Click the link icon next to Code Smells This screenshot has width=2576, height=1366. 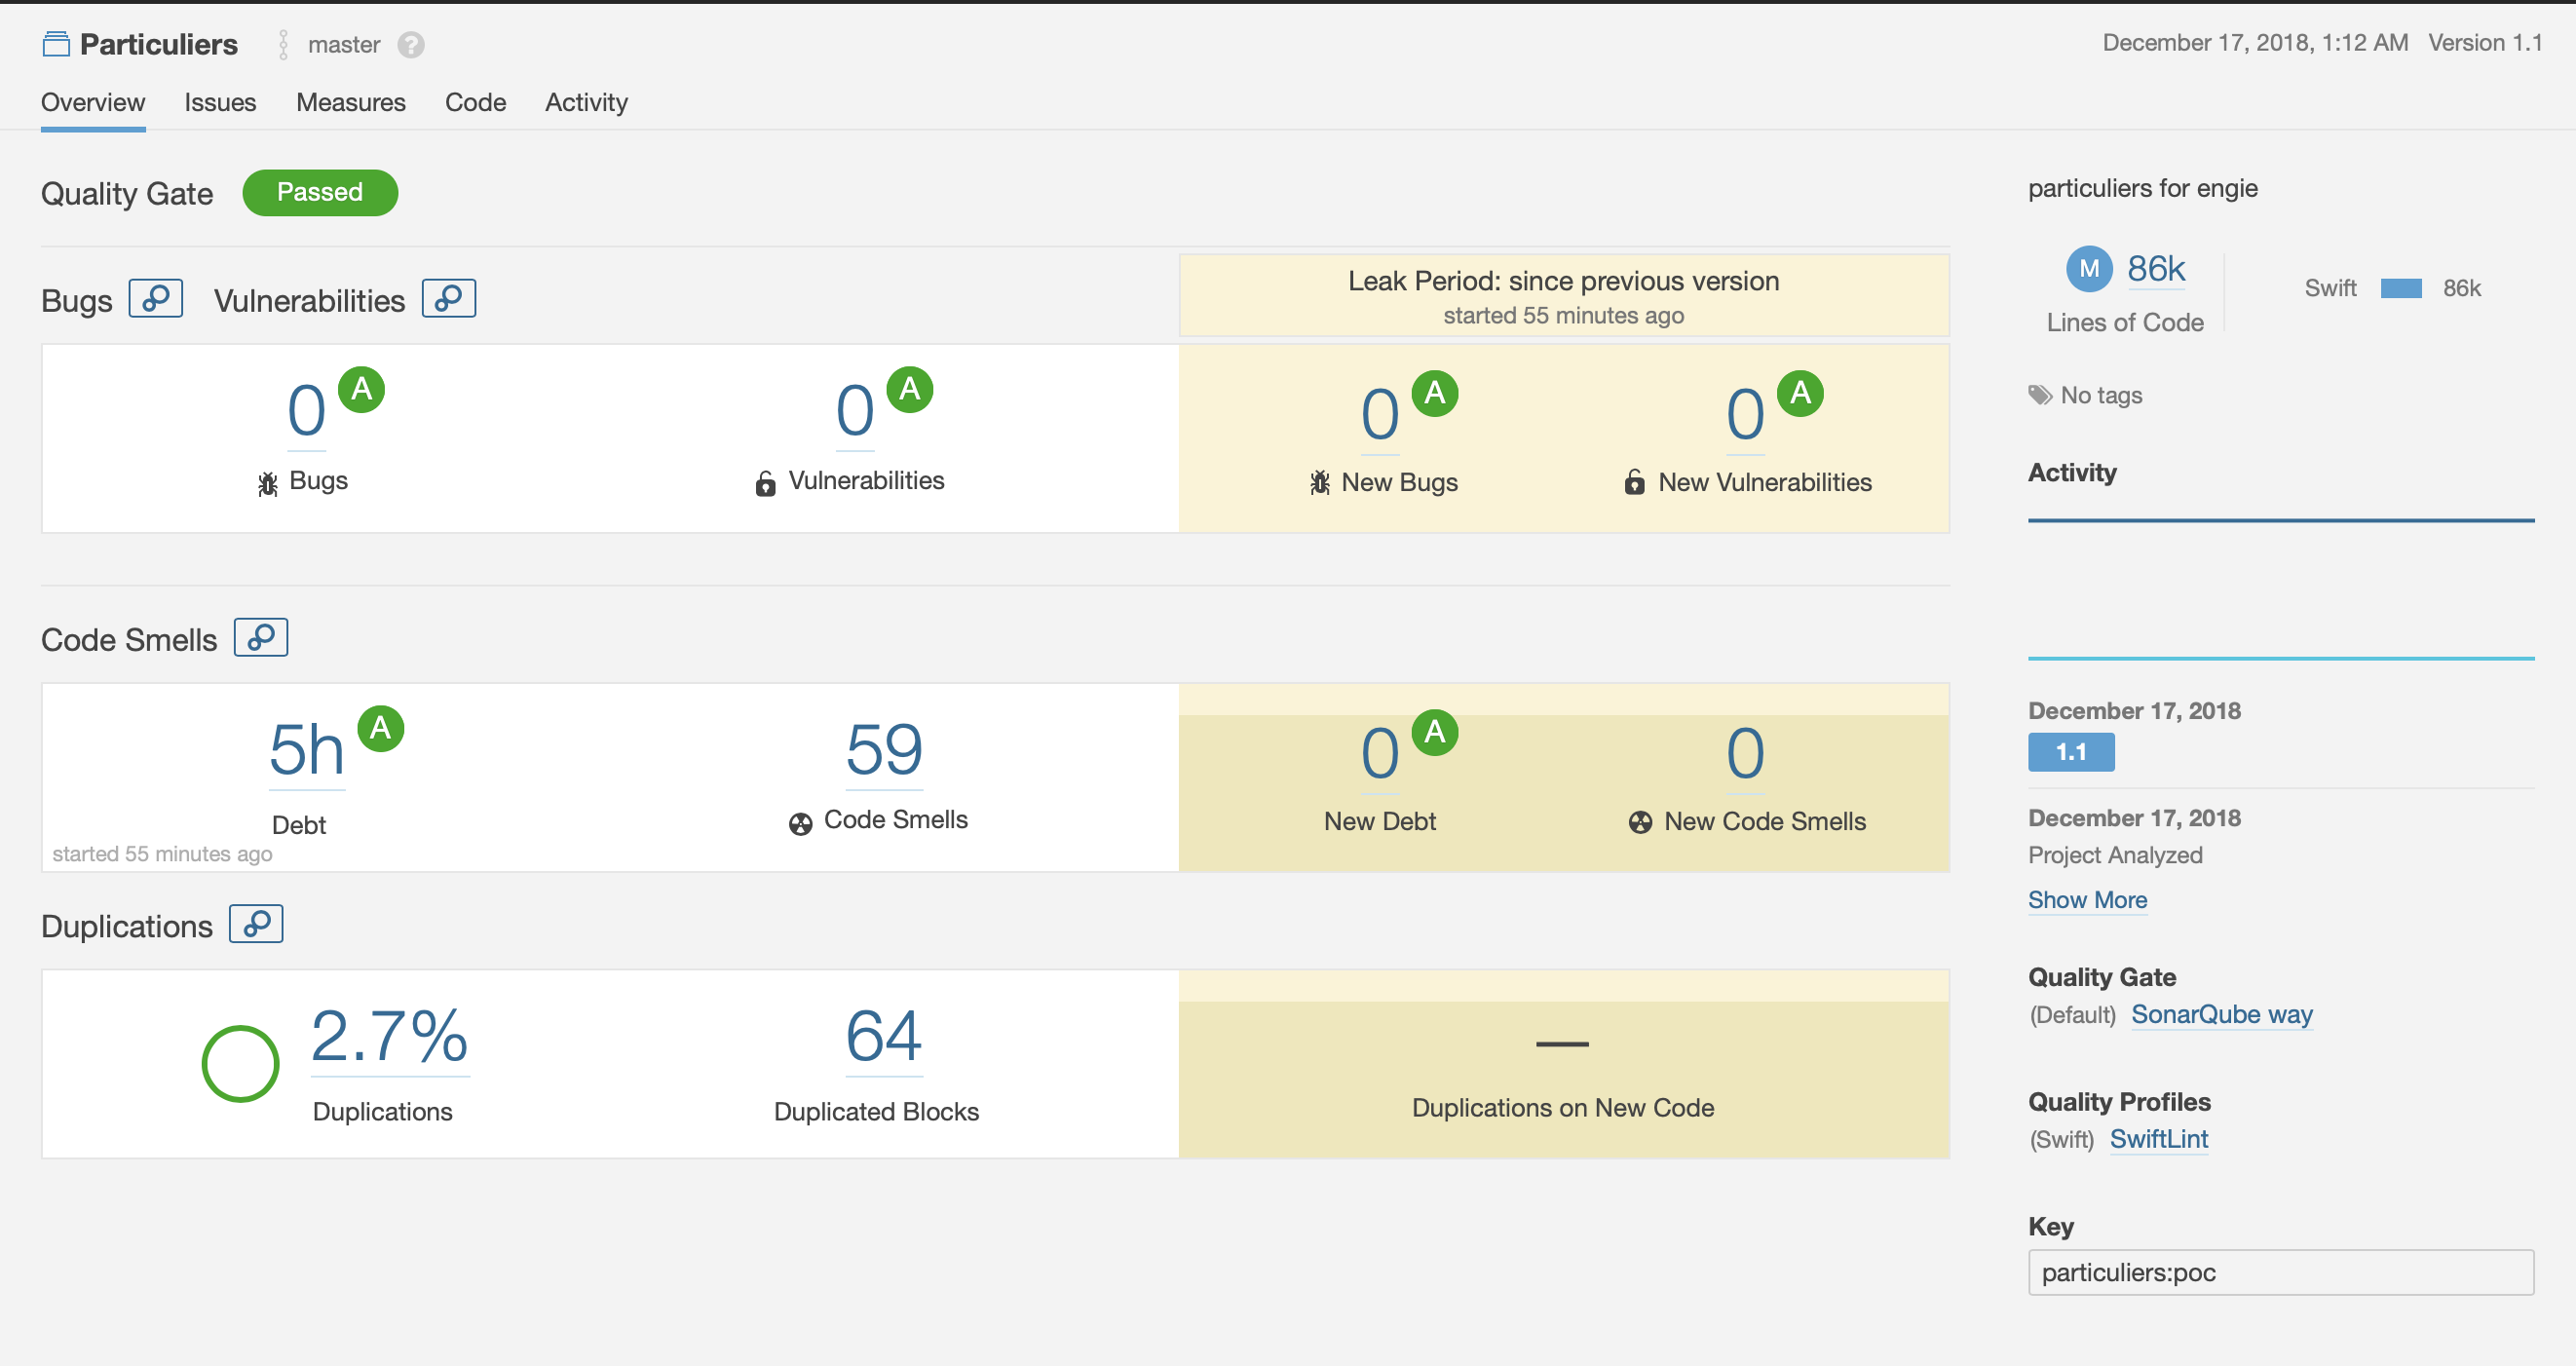pyautogui.click(x=261, y=637)
